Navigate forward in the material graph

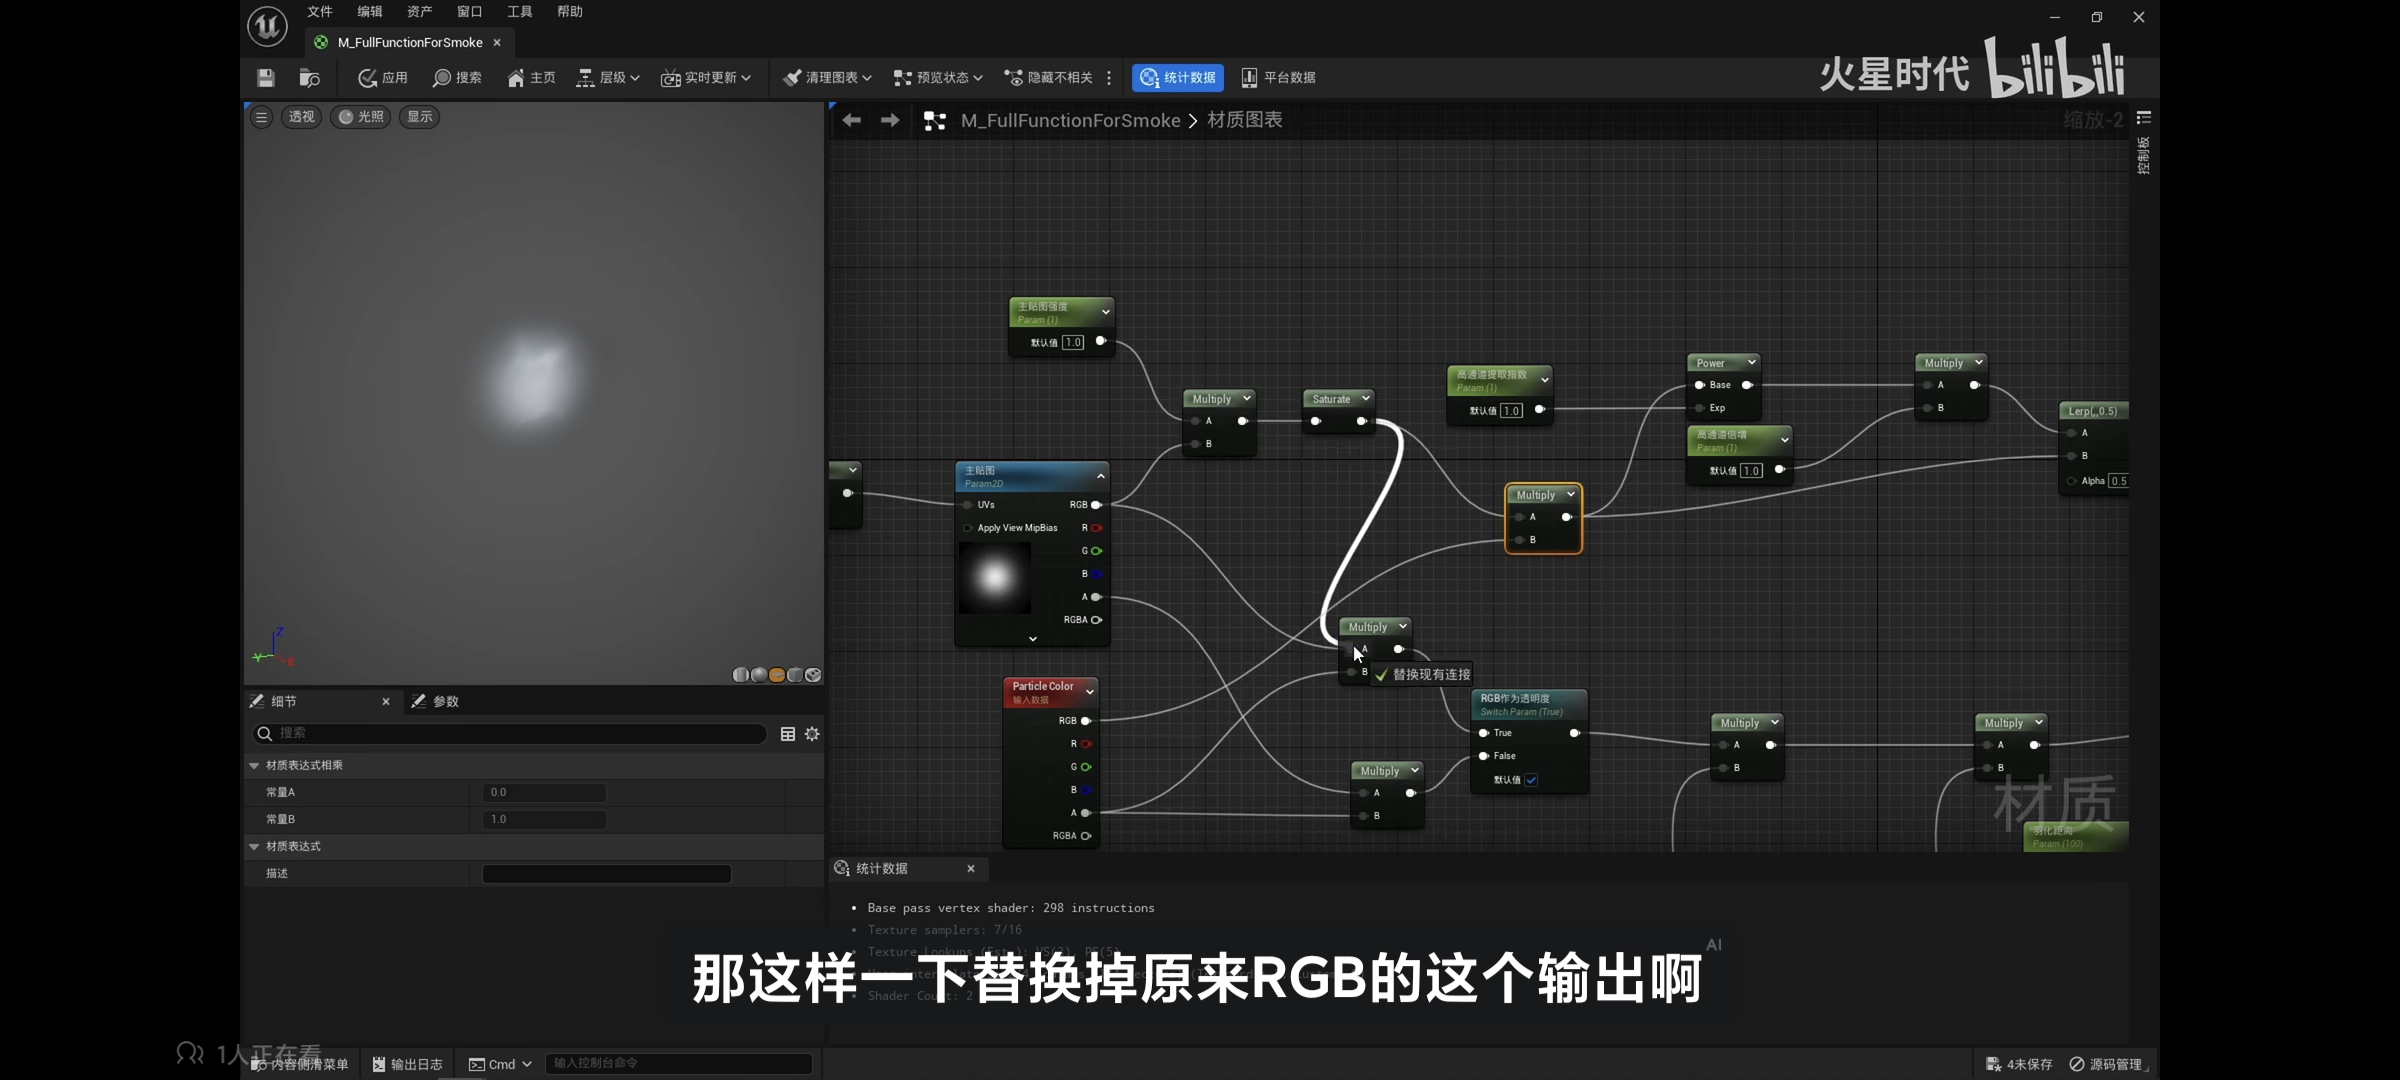click(889, 120)
